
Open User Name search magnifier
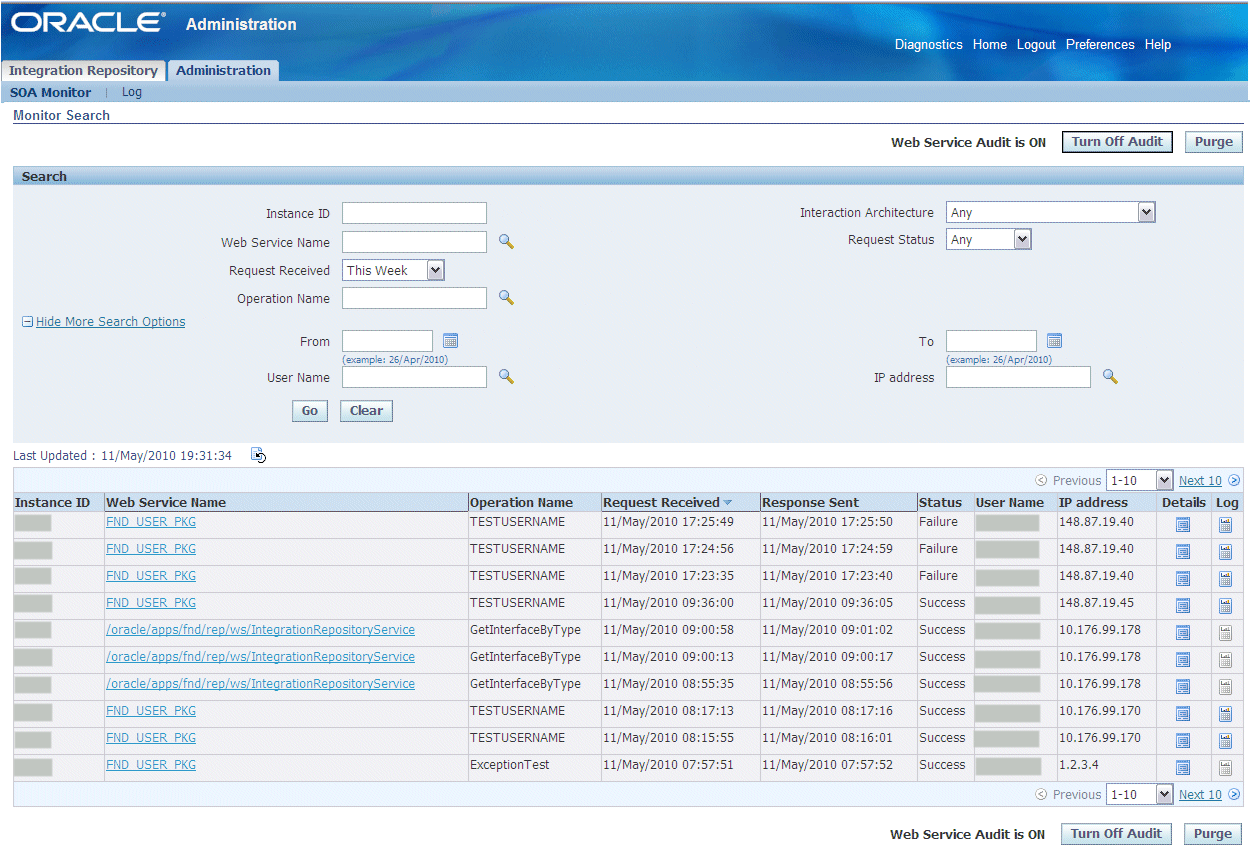coord(506,377)
